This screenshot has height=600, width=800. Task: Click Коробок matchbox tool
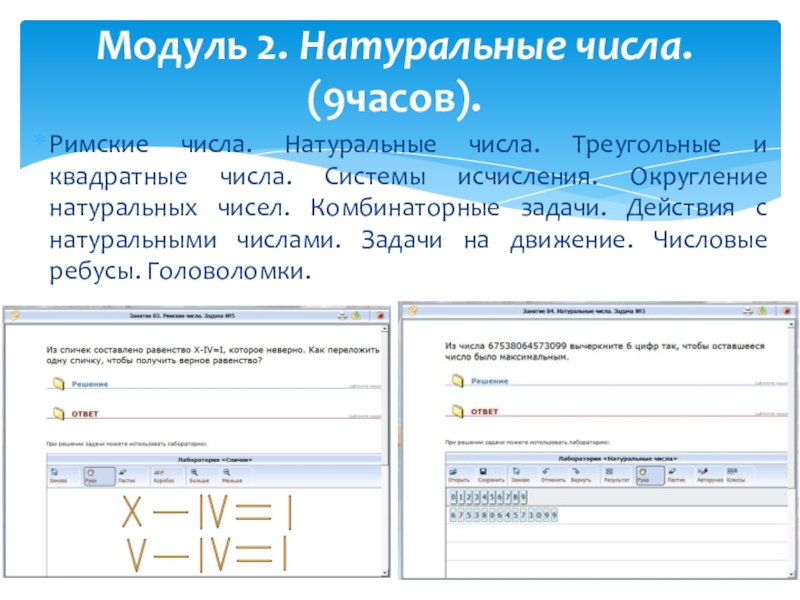tap(164, 476)
